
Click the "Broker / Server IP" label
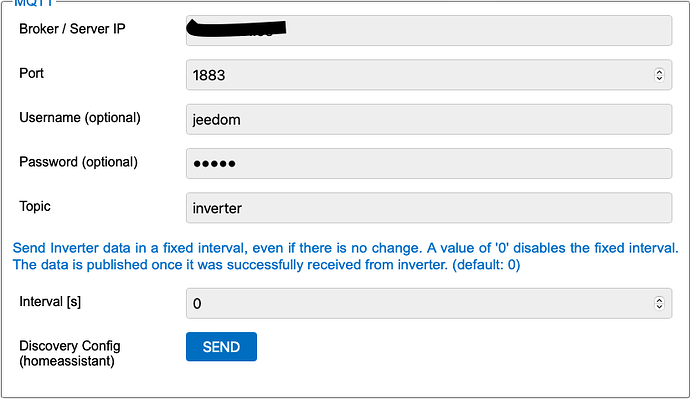coord(72,29)
